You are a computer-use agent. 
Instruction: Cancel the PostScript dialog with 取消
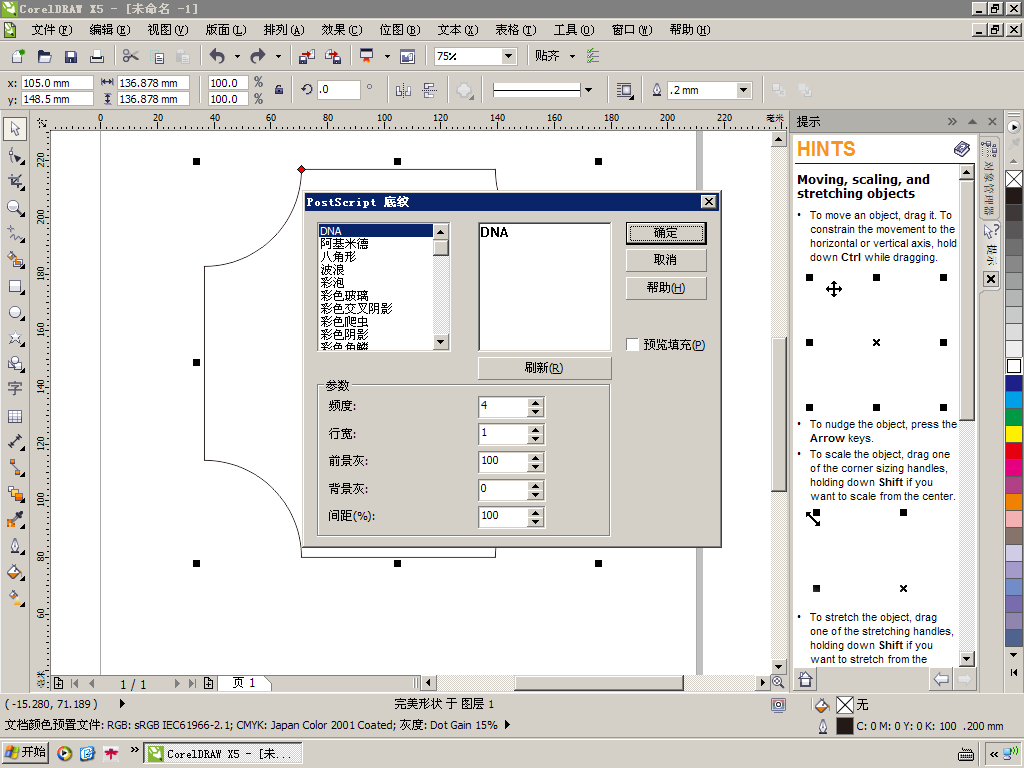point(665,260)
